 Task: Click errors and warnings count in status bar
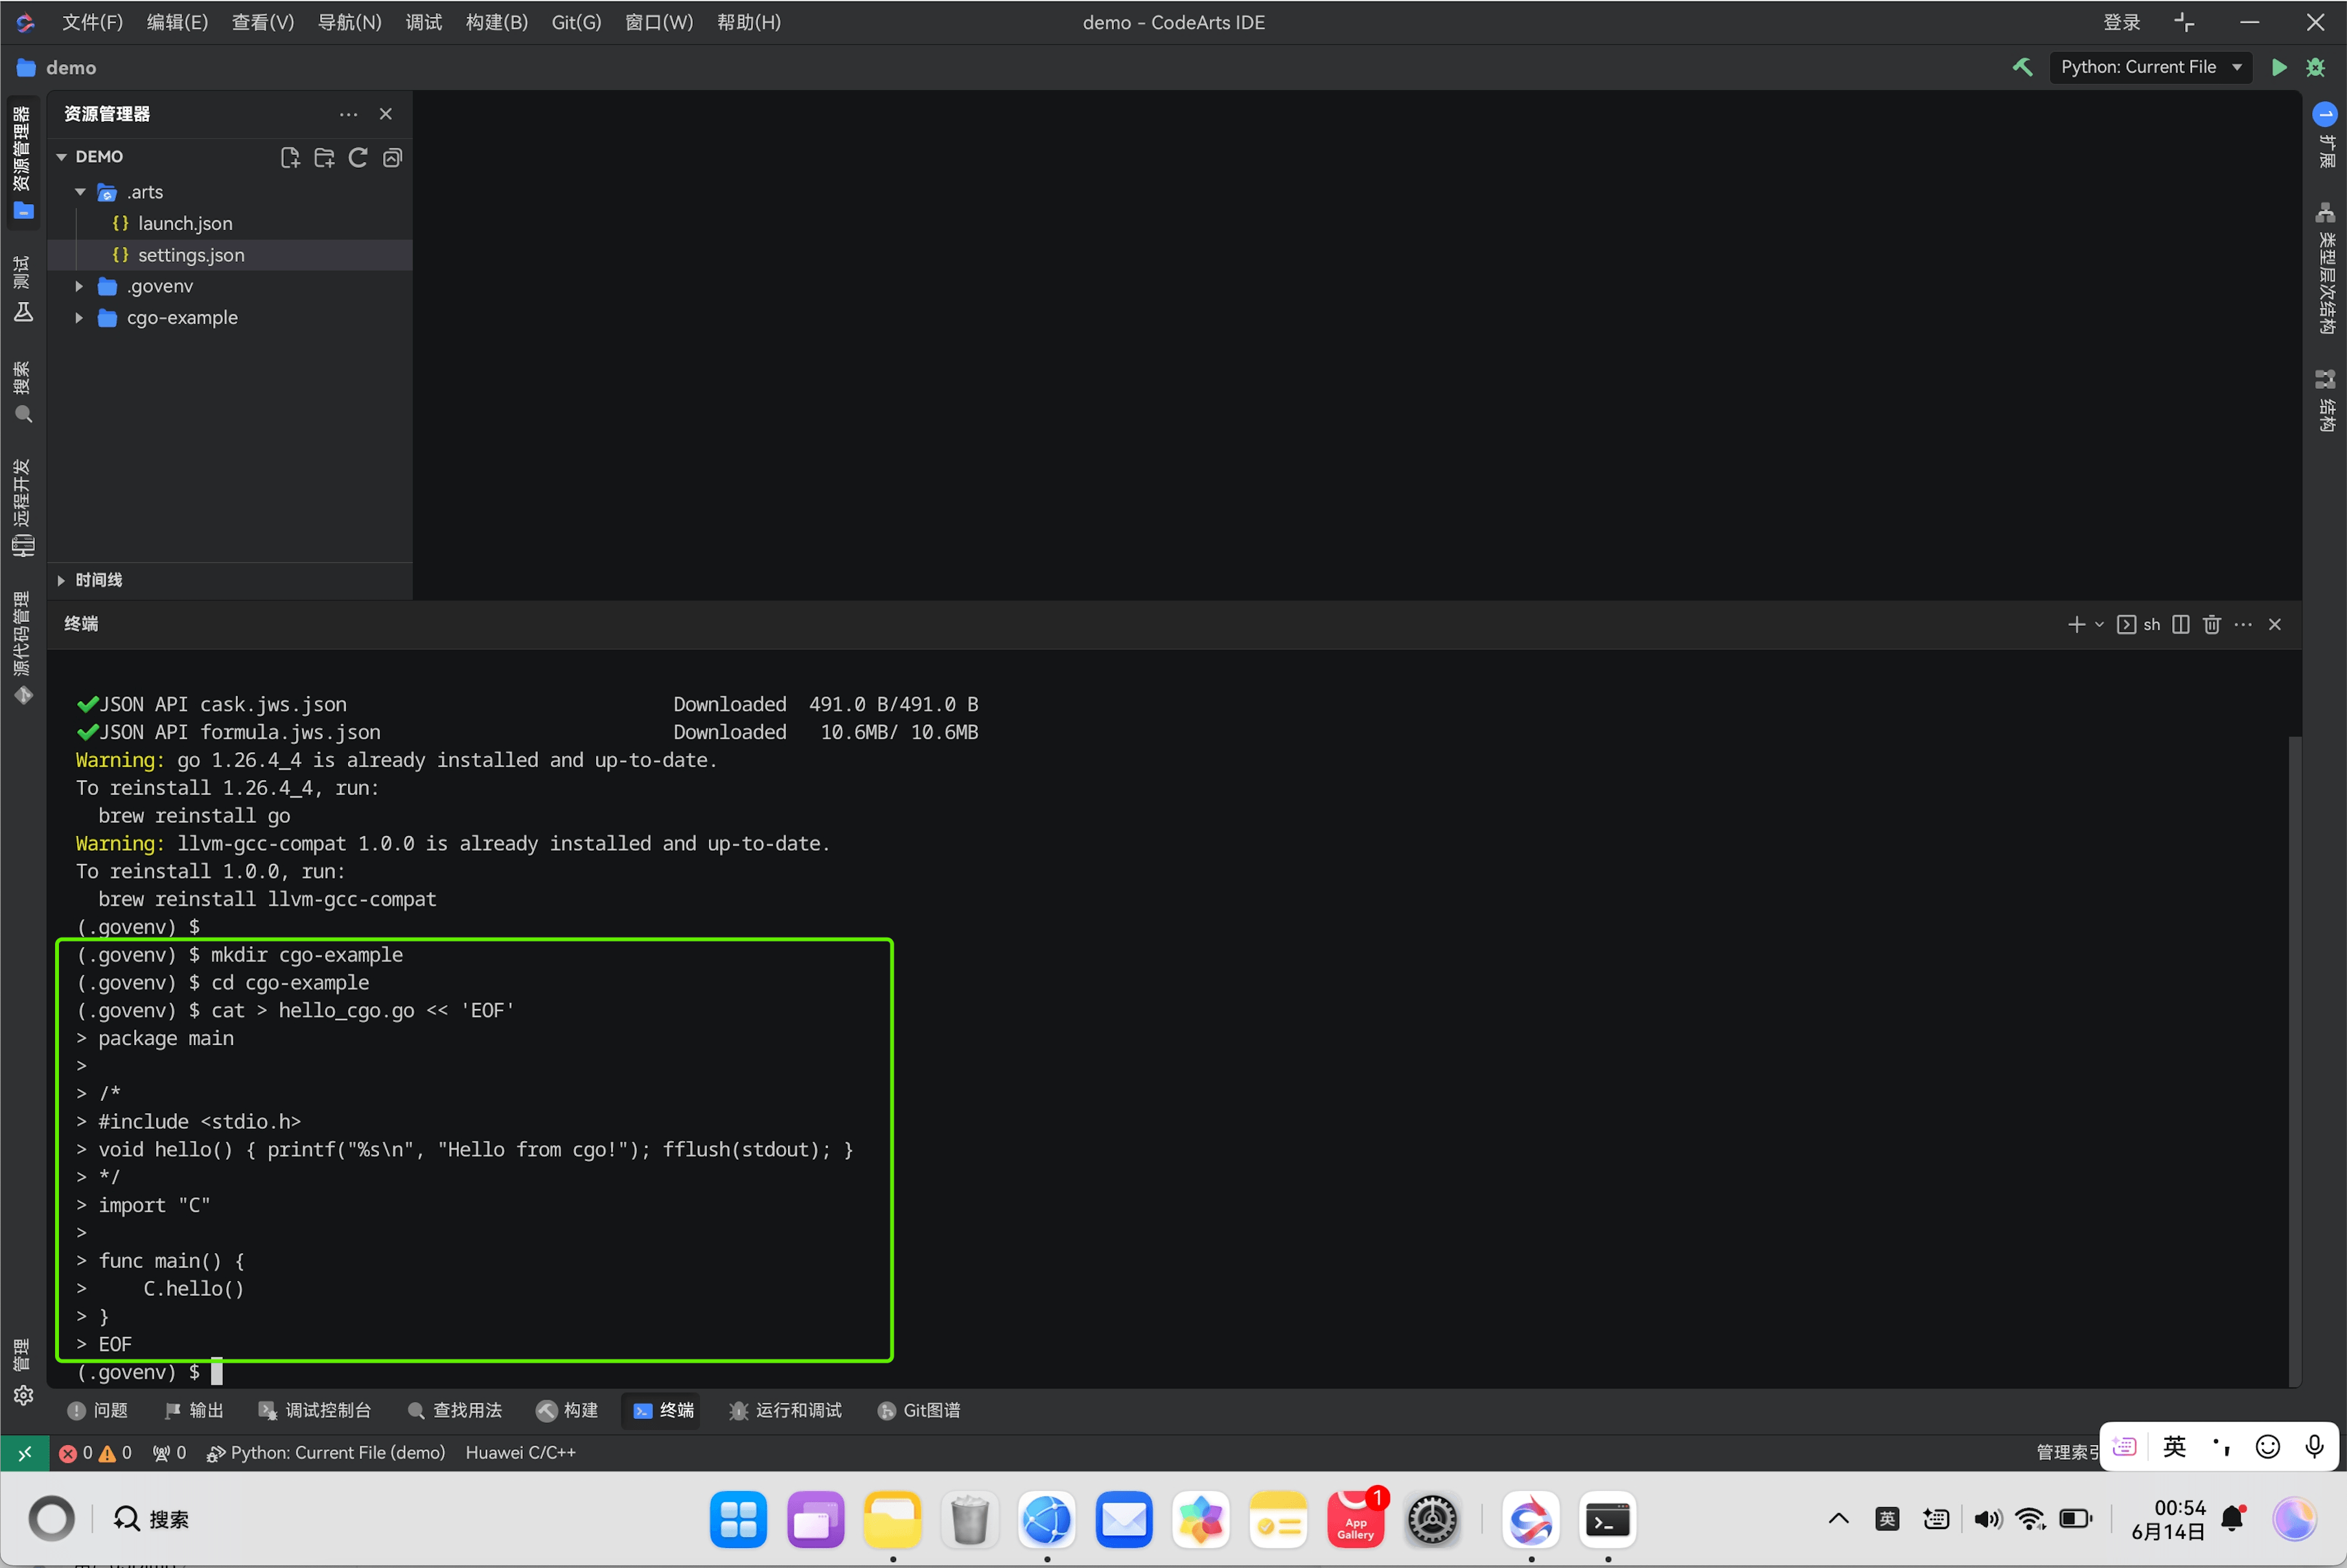click(95, 1452)
